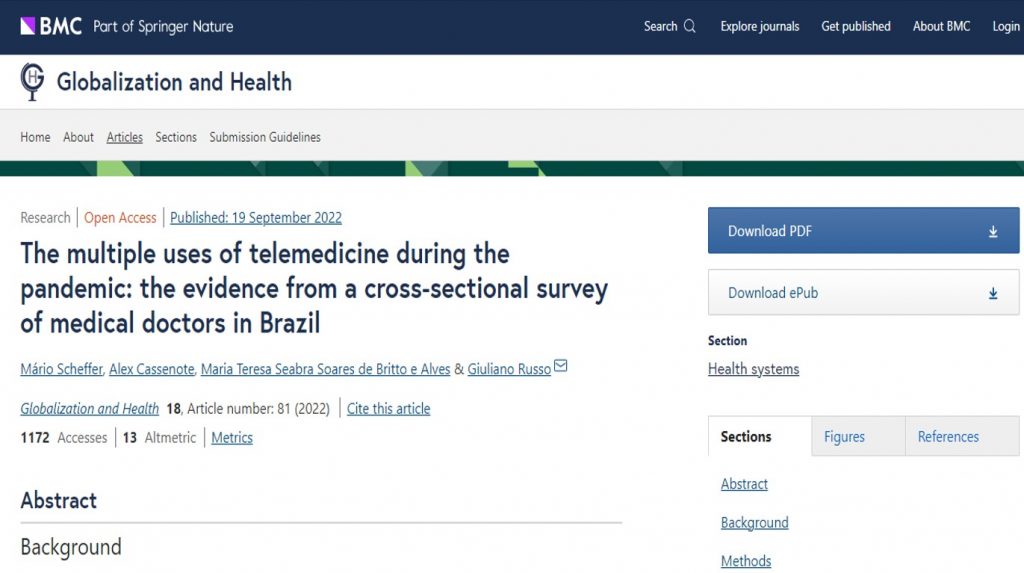Open Mário Scheffer author link
The image size is (1024, 573).
point(61,369)
